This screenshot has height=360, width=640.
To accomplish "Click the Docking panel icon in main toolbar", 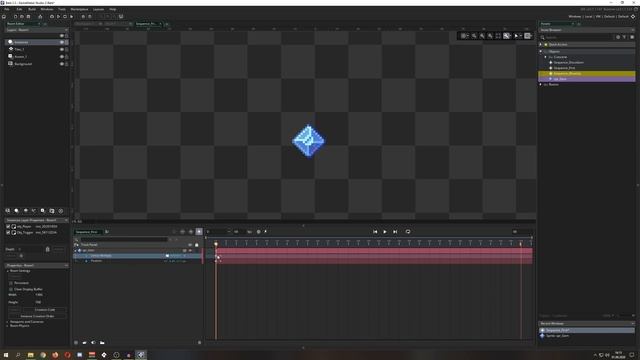I will point(121,16).
